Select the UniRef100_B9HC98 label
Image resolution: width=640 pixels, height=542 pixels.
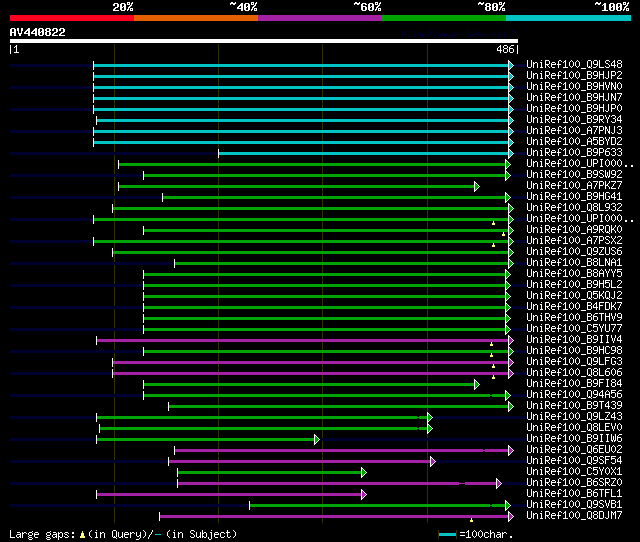click(574, 351)
